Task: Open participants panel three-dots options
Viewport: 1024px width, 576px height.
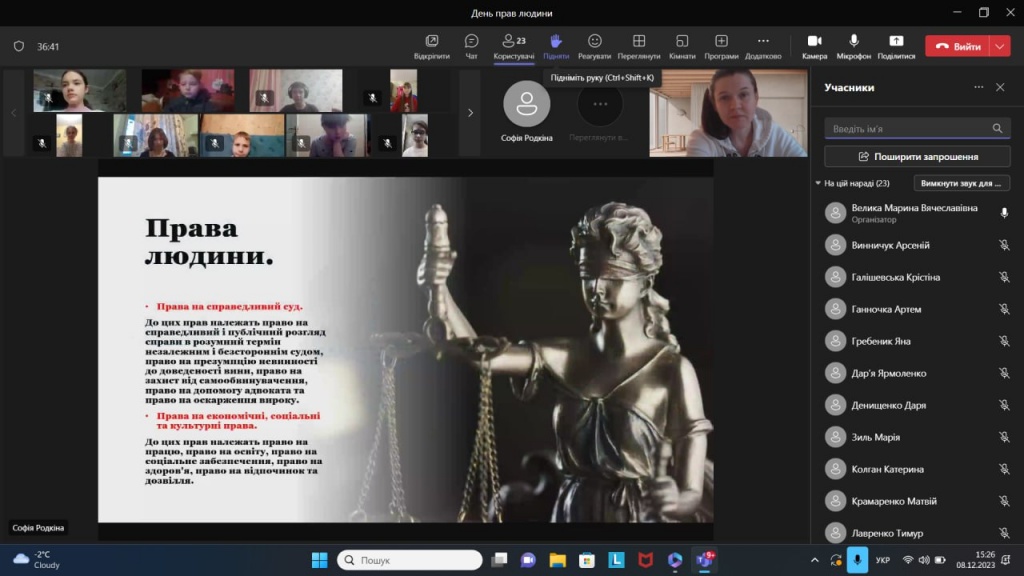Action: point(978,87)
